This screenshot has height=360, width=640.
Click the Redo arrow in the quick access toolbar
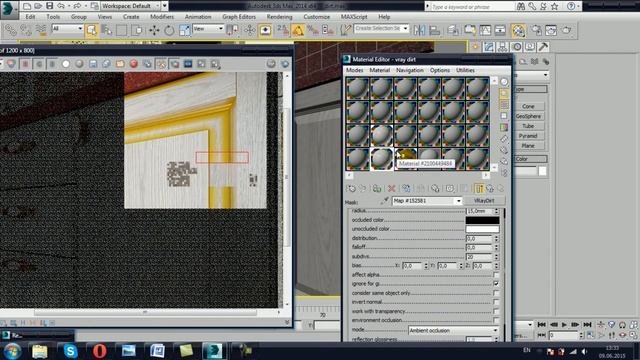(x=77, y=6)
